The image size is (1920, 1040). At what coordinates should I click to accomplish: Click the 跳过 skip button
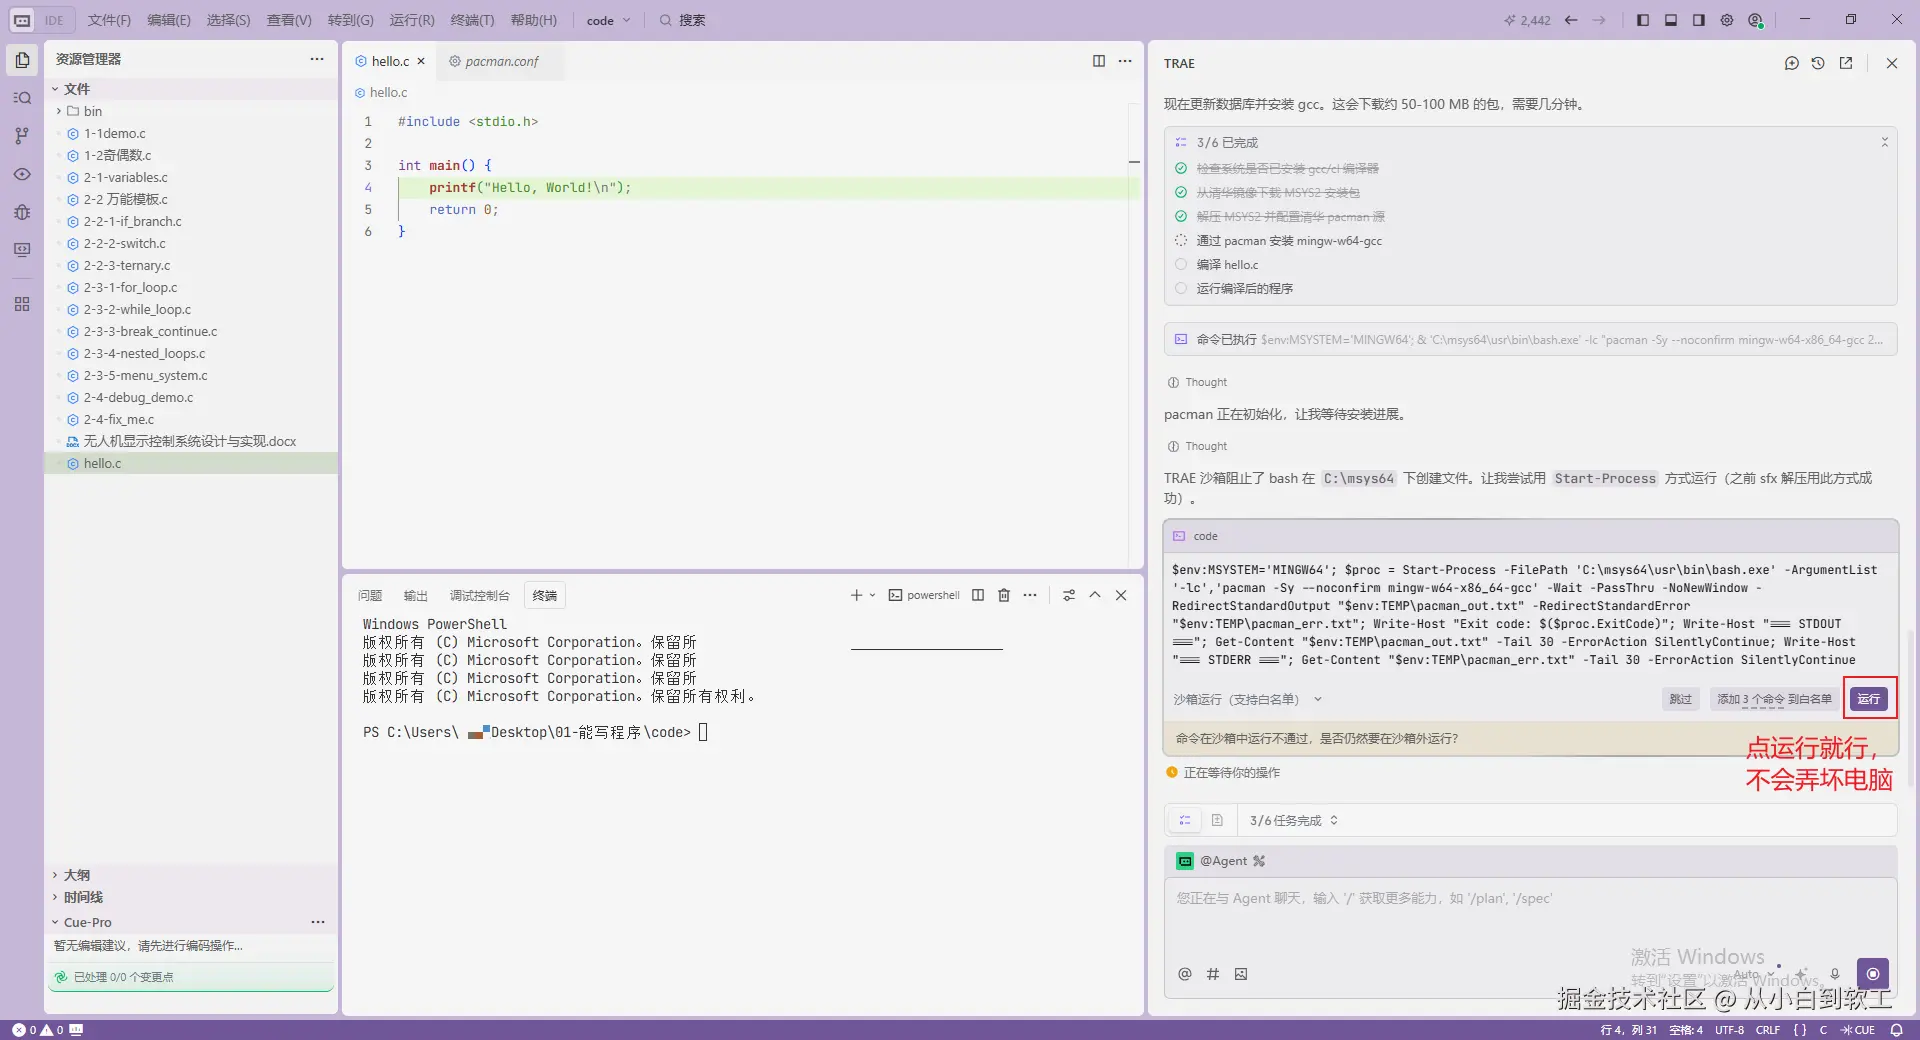pyautogui.click(x=1680, y=699)
